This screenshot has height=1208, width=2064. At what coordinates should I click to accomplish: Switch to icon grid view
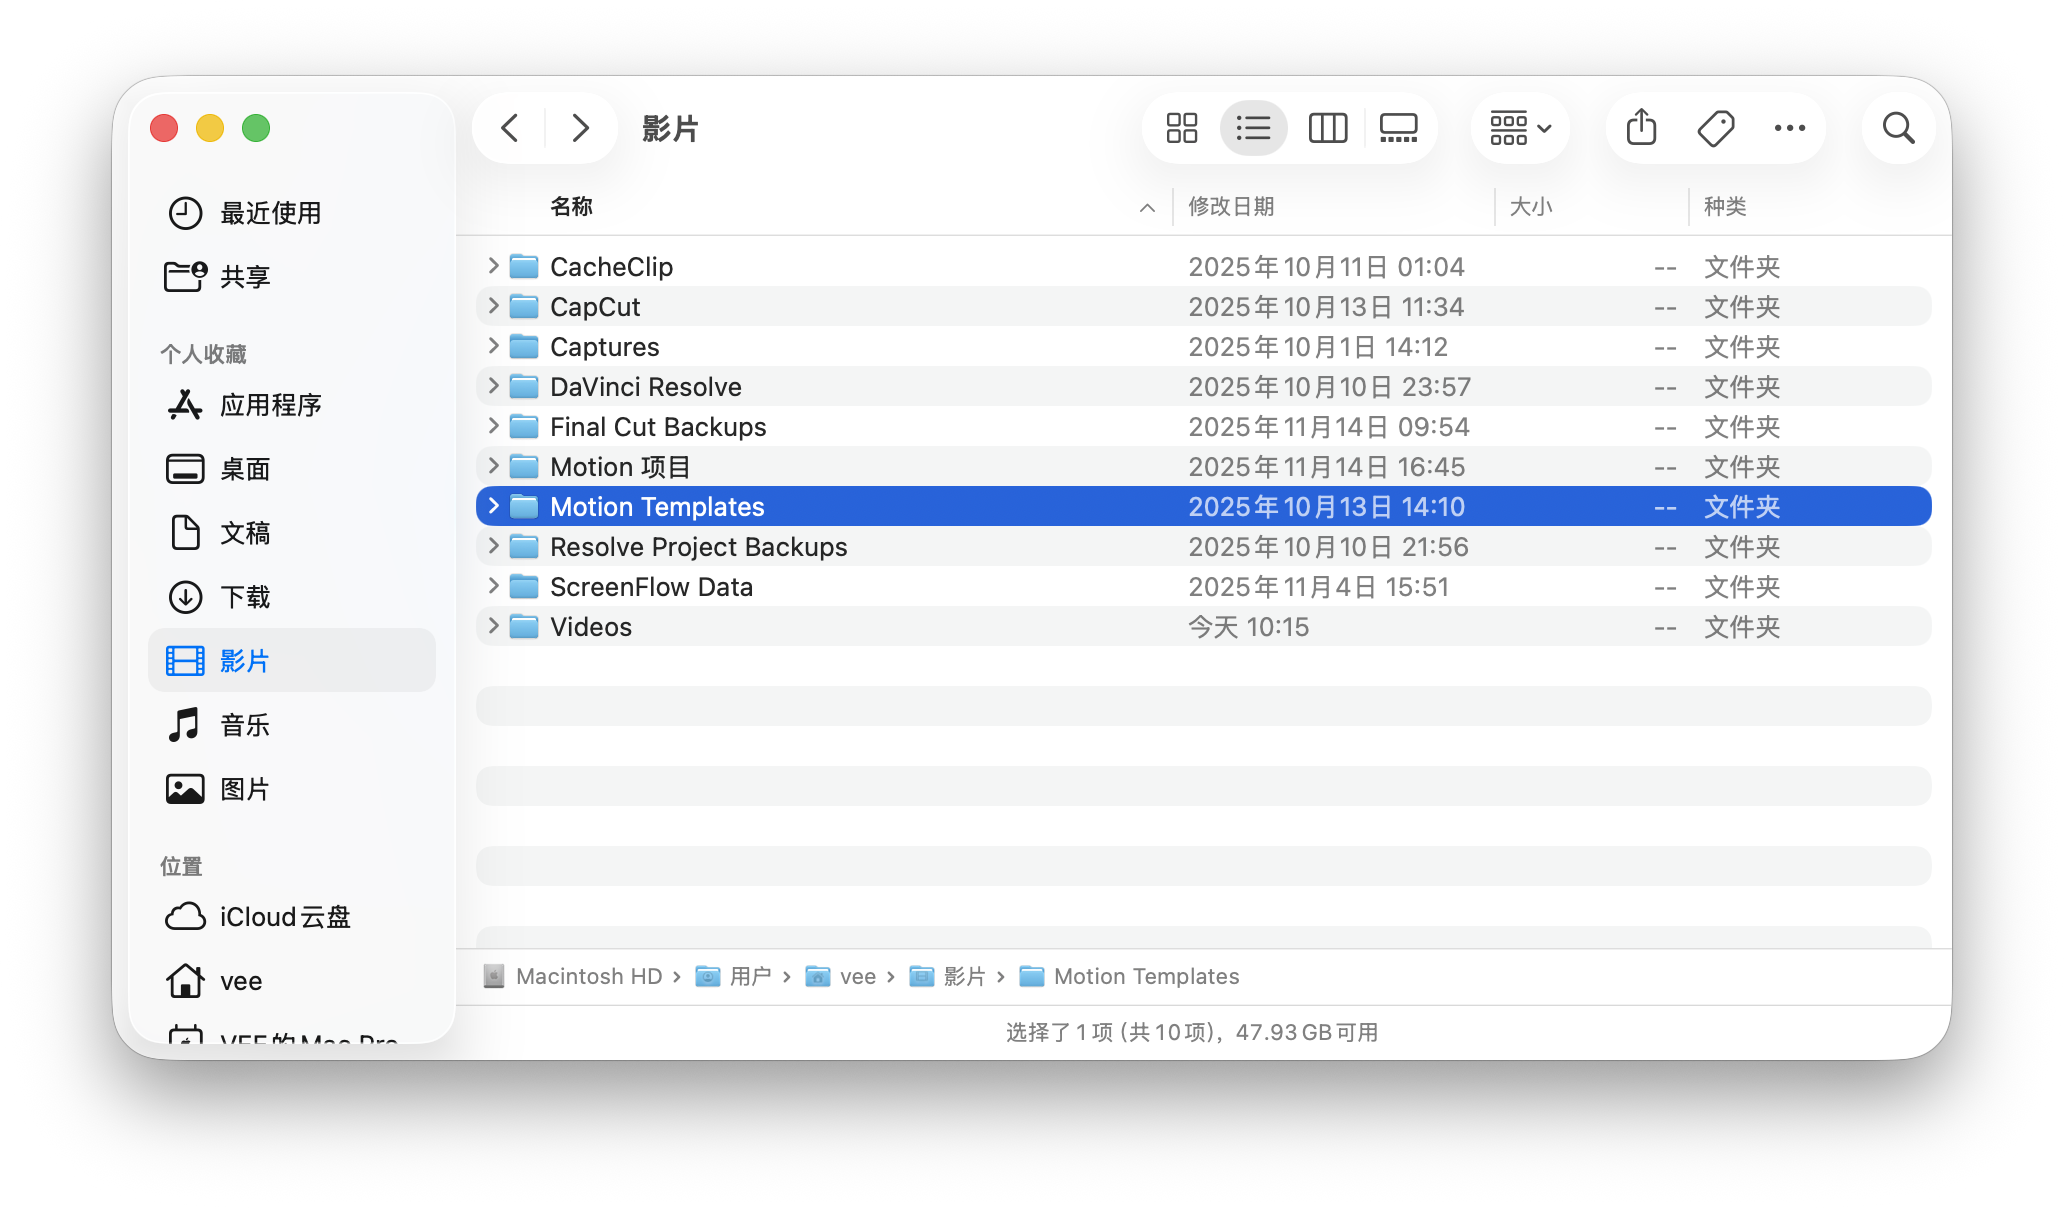click(1181, 128)
